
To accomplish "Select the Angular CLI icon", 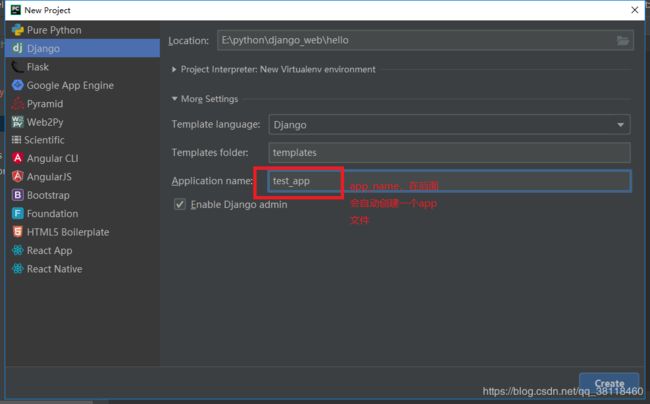I will [x=18, y=158].
